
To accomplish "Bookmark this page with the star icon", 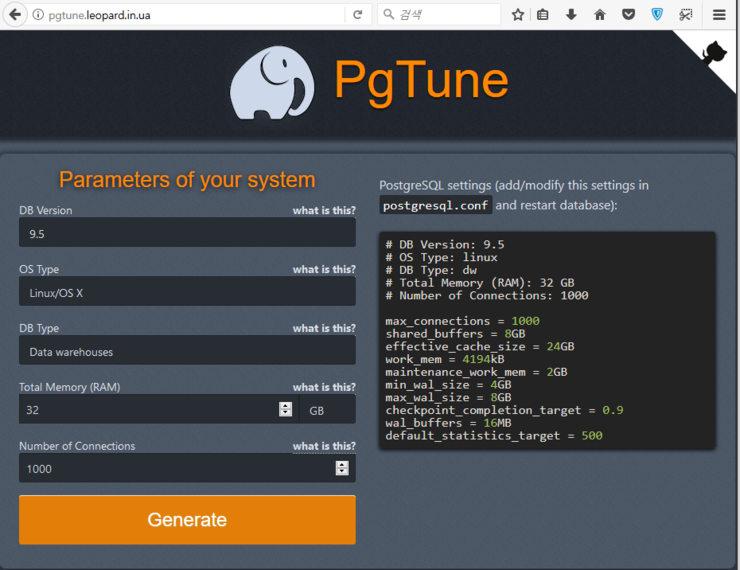I will click(x=518, y=15).
